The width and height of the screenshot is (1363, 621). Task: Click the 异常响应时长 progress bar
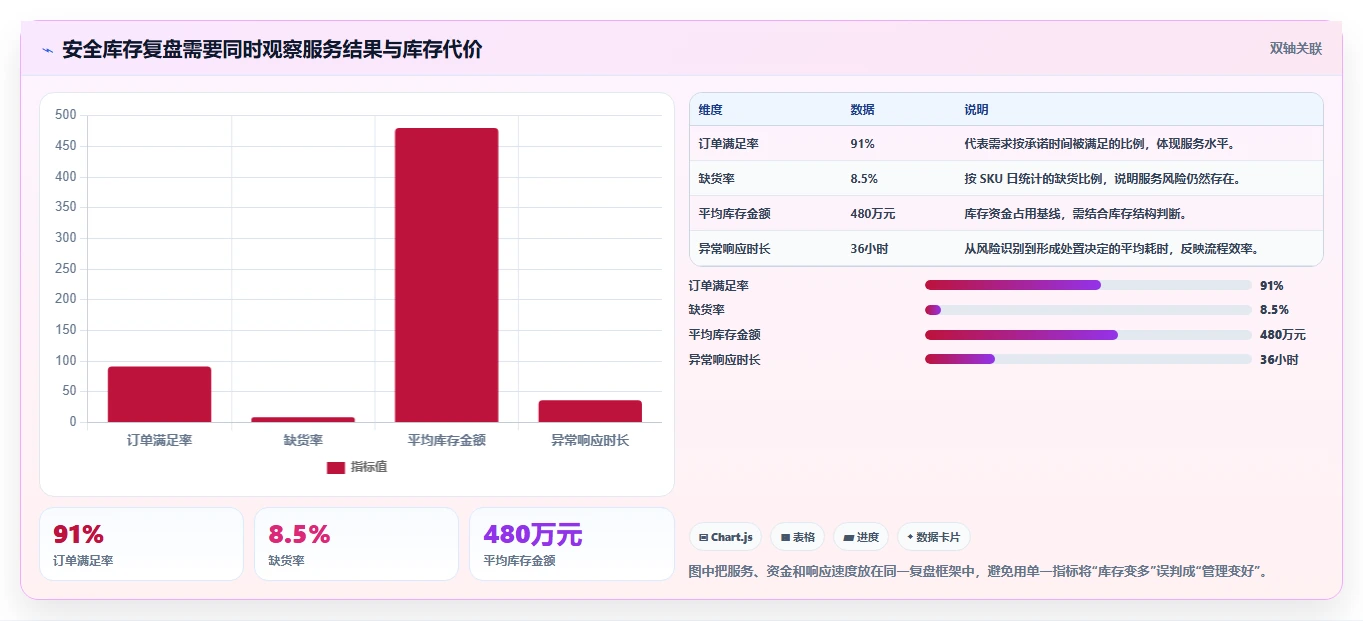point(1088,359)
